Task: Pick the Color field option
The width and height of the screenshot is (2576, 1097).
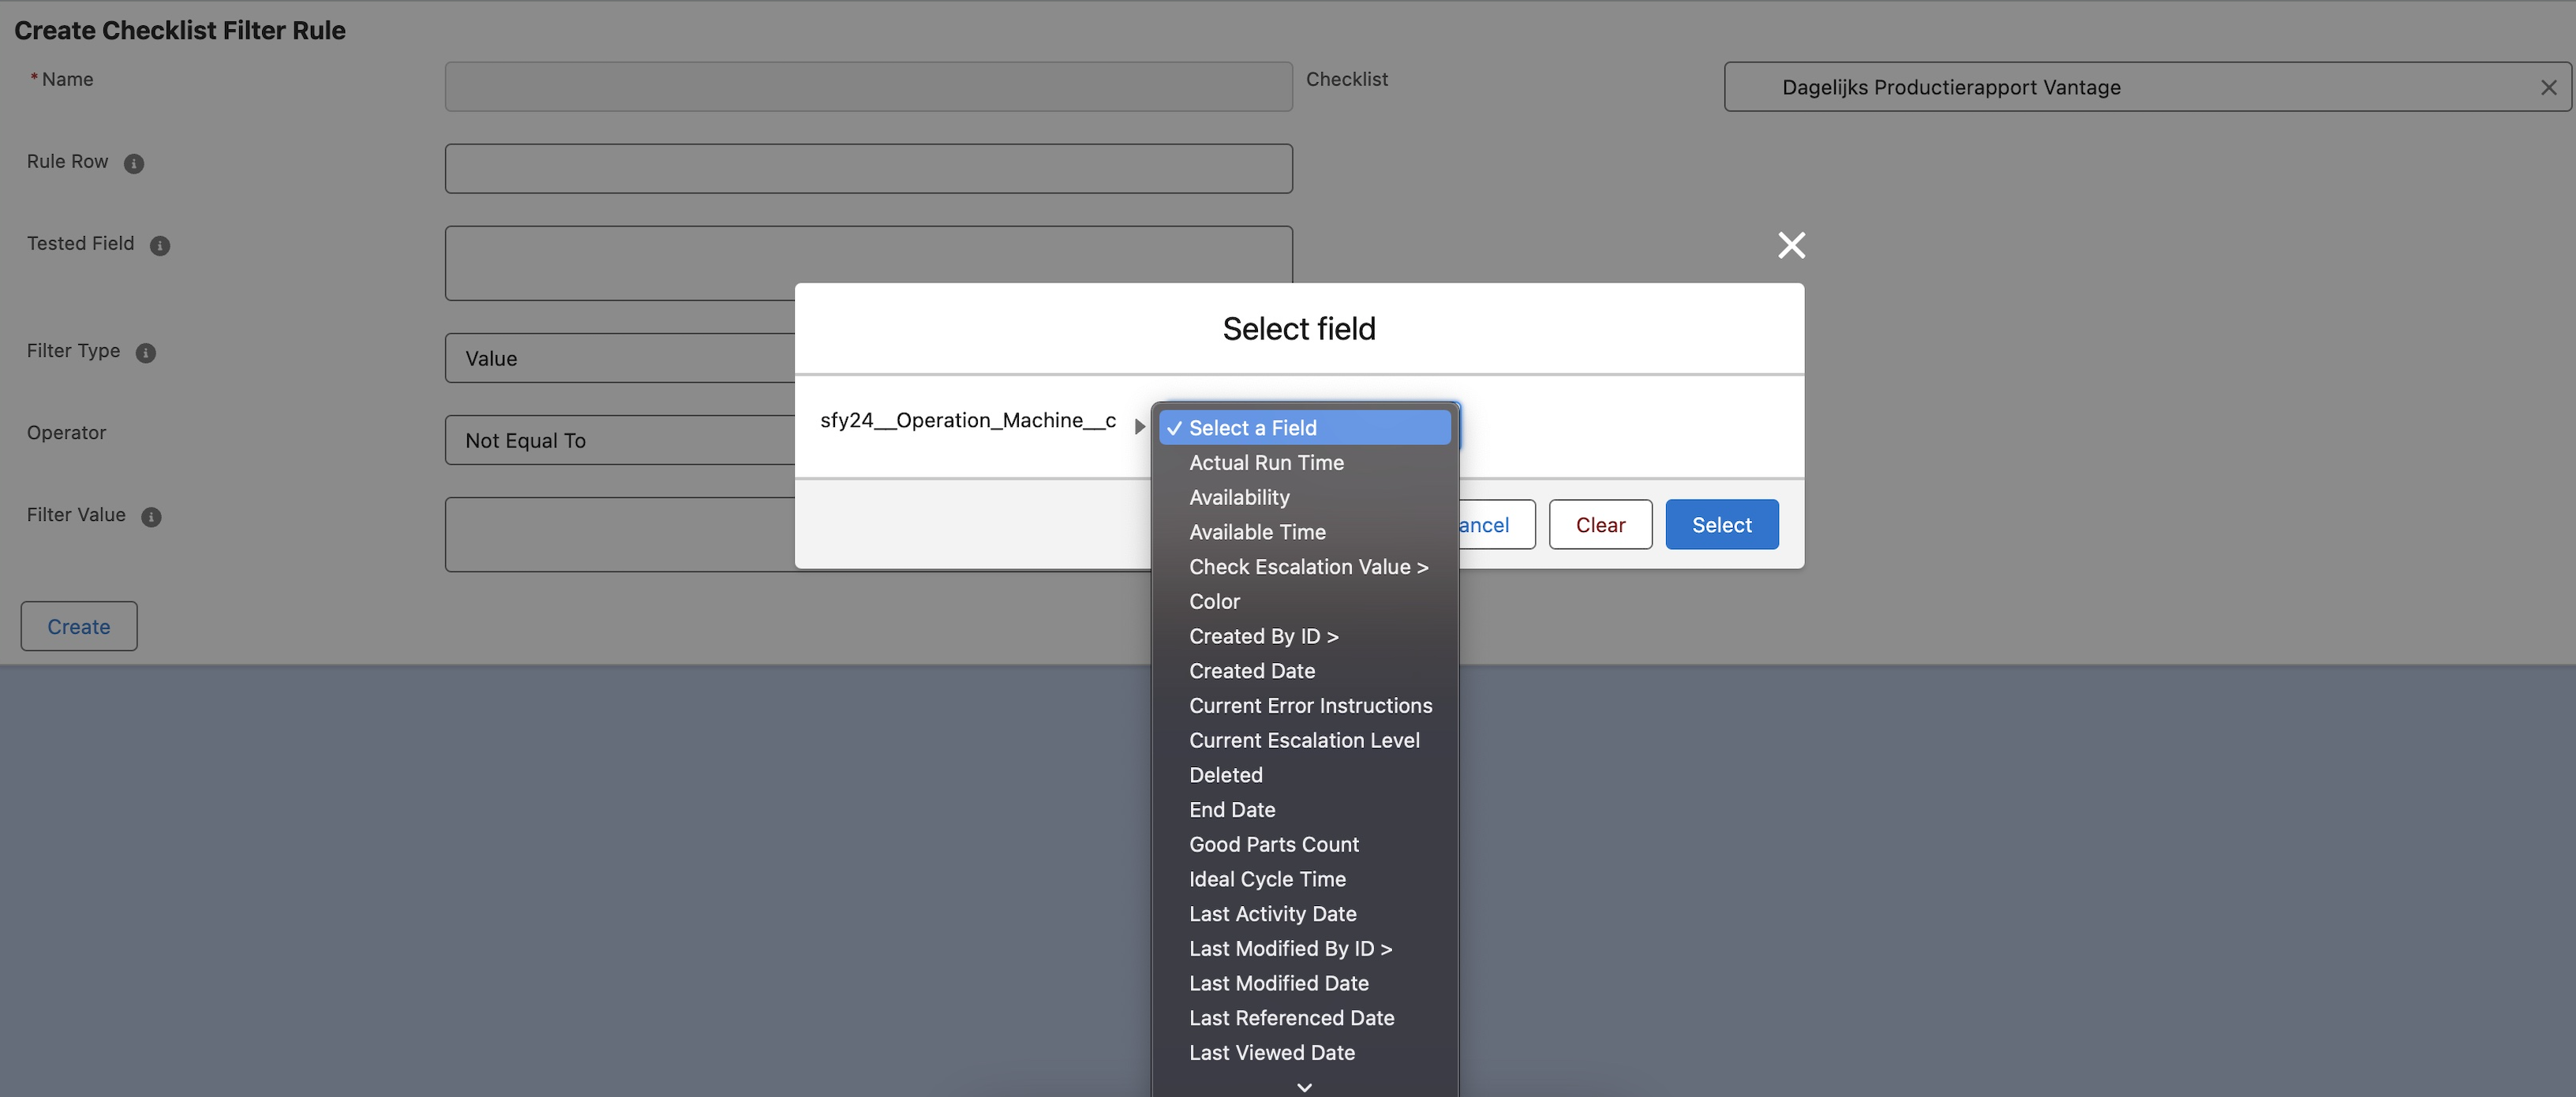Action: [1214, 601]
